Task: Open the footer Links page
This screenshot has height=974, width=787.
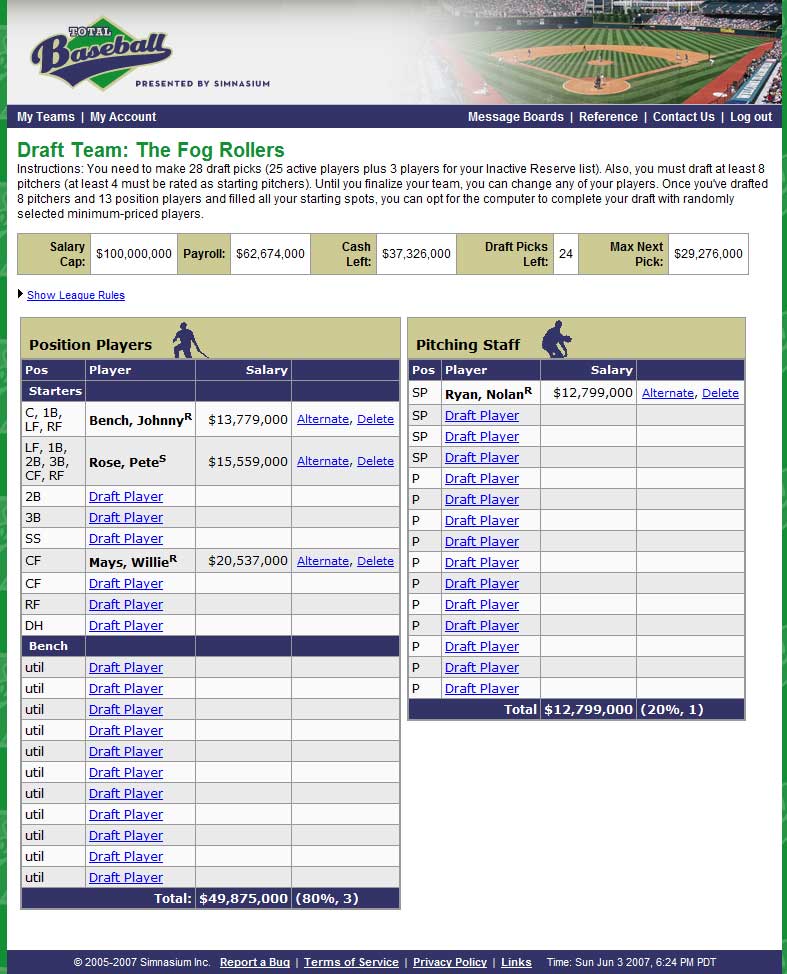Action: pyautogui.click(x=516, y=962)
